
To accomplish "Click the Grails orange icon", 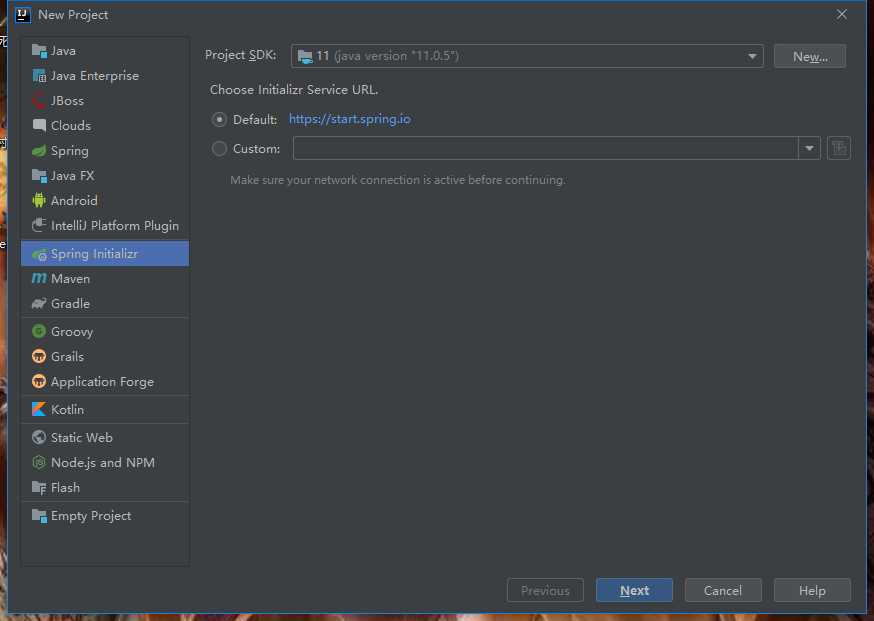I will click(39, 357).
